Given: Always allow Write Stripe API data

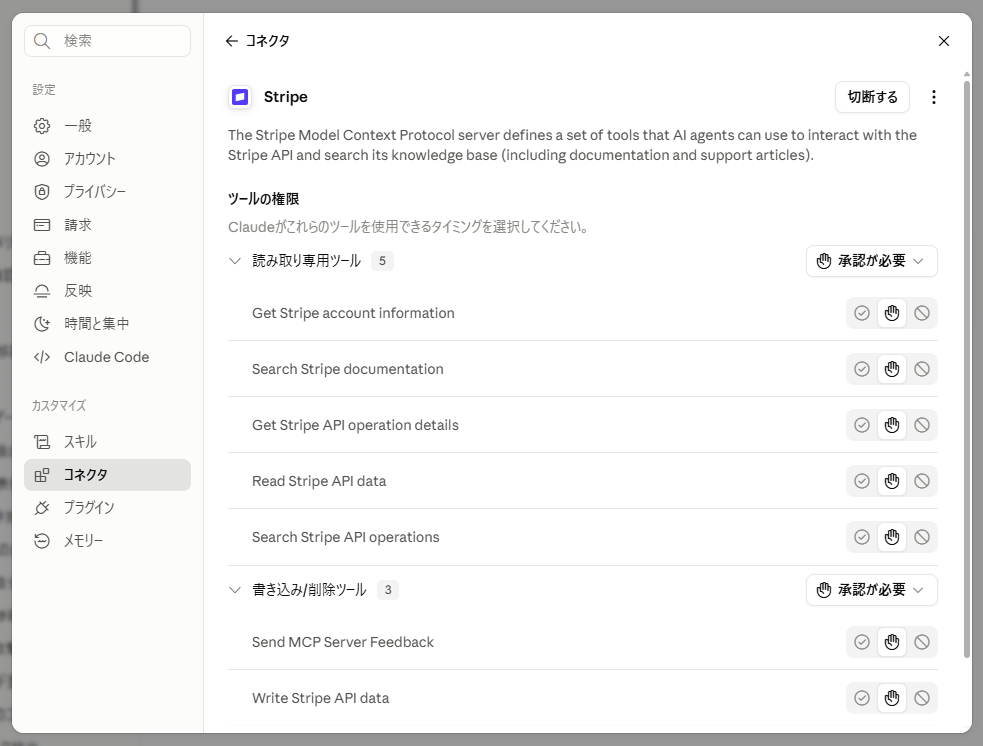Looking at the screenshot, I should point(862,698).
